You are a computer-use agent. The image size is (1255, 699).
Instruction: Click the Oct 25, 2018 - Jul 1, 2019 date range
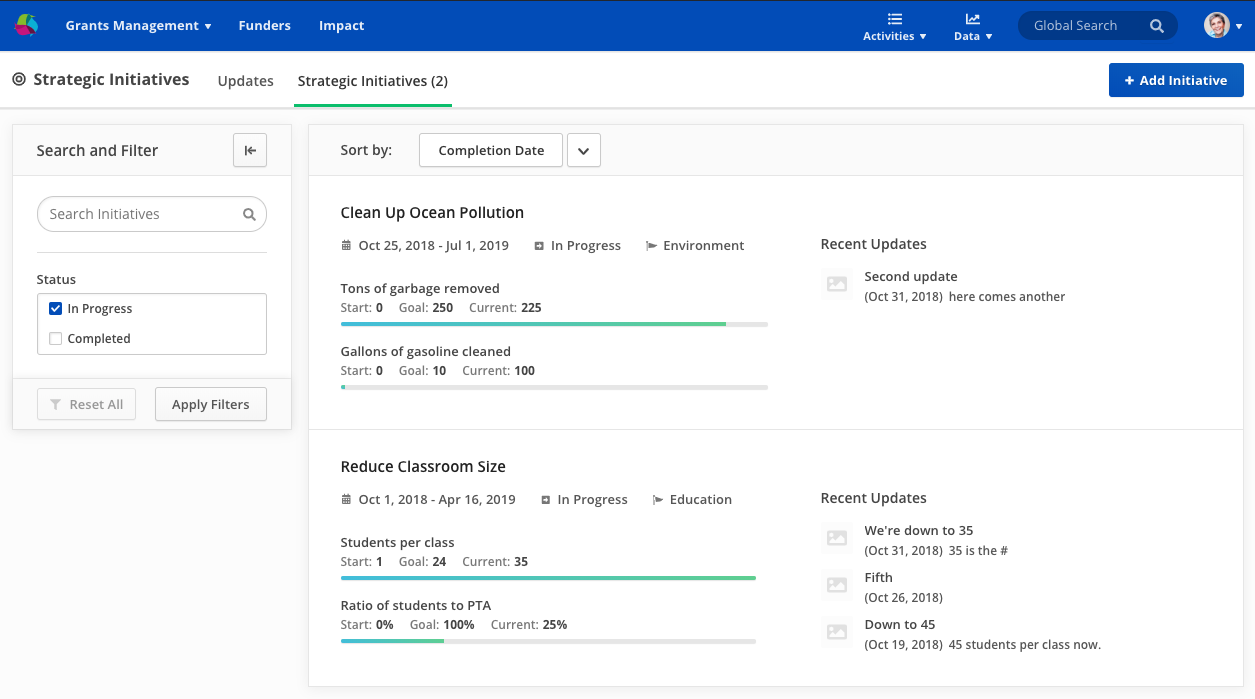click(x=434, y=245)
